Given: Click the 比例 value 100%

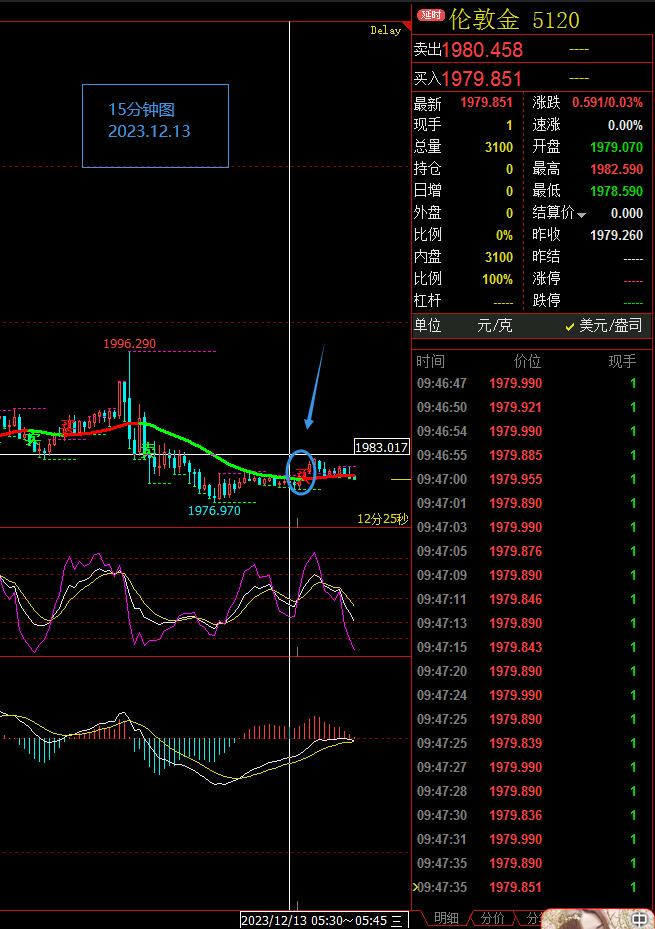Looking at the screenshot, I should tap(497, 279).
